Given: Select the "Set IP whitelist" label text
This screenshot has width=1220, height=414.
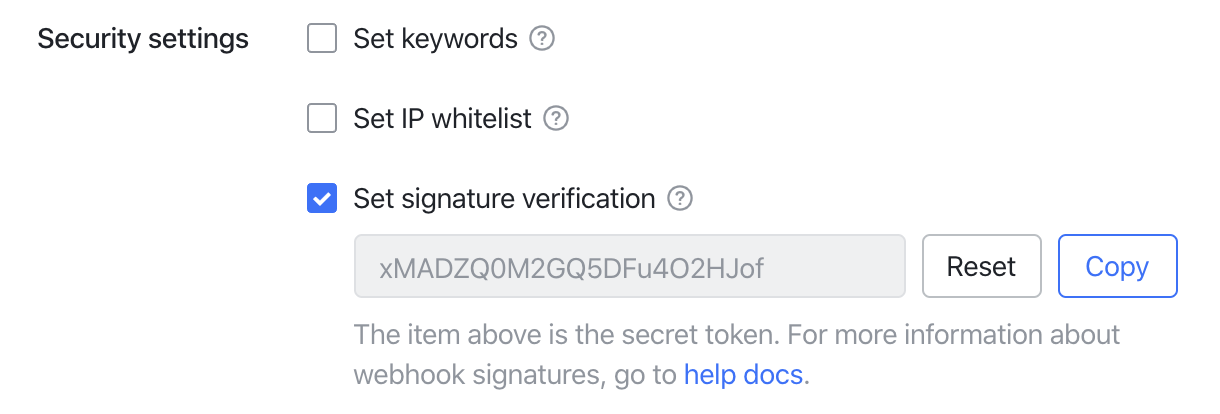Looking at the screenshot, I should (443, 119).
